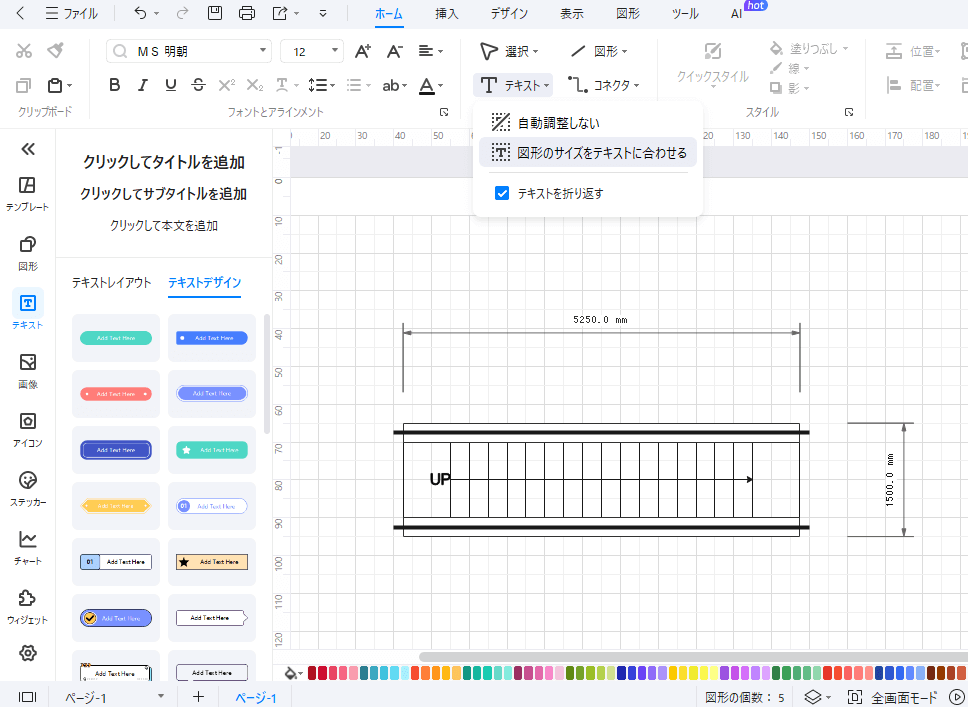Switch to the 図形 tab
Image resolution: width=968 pixels, height=707 pixels.
[x=628, y=14]
